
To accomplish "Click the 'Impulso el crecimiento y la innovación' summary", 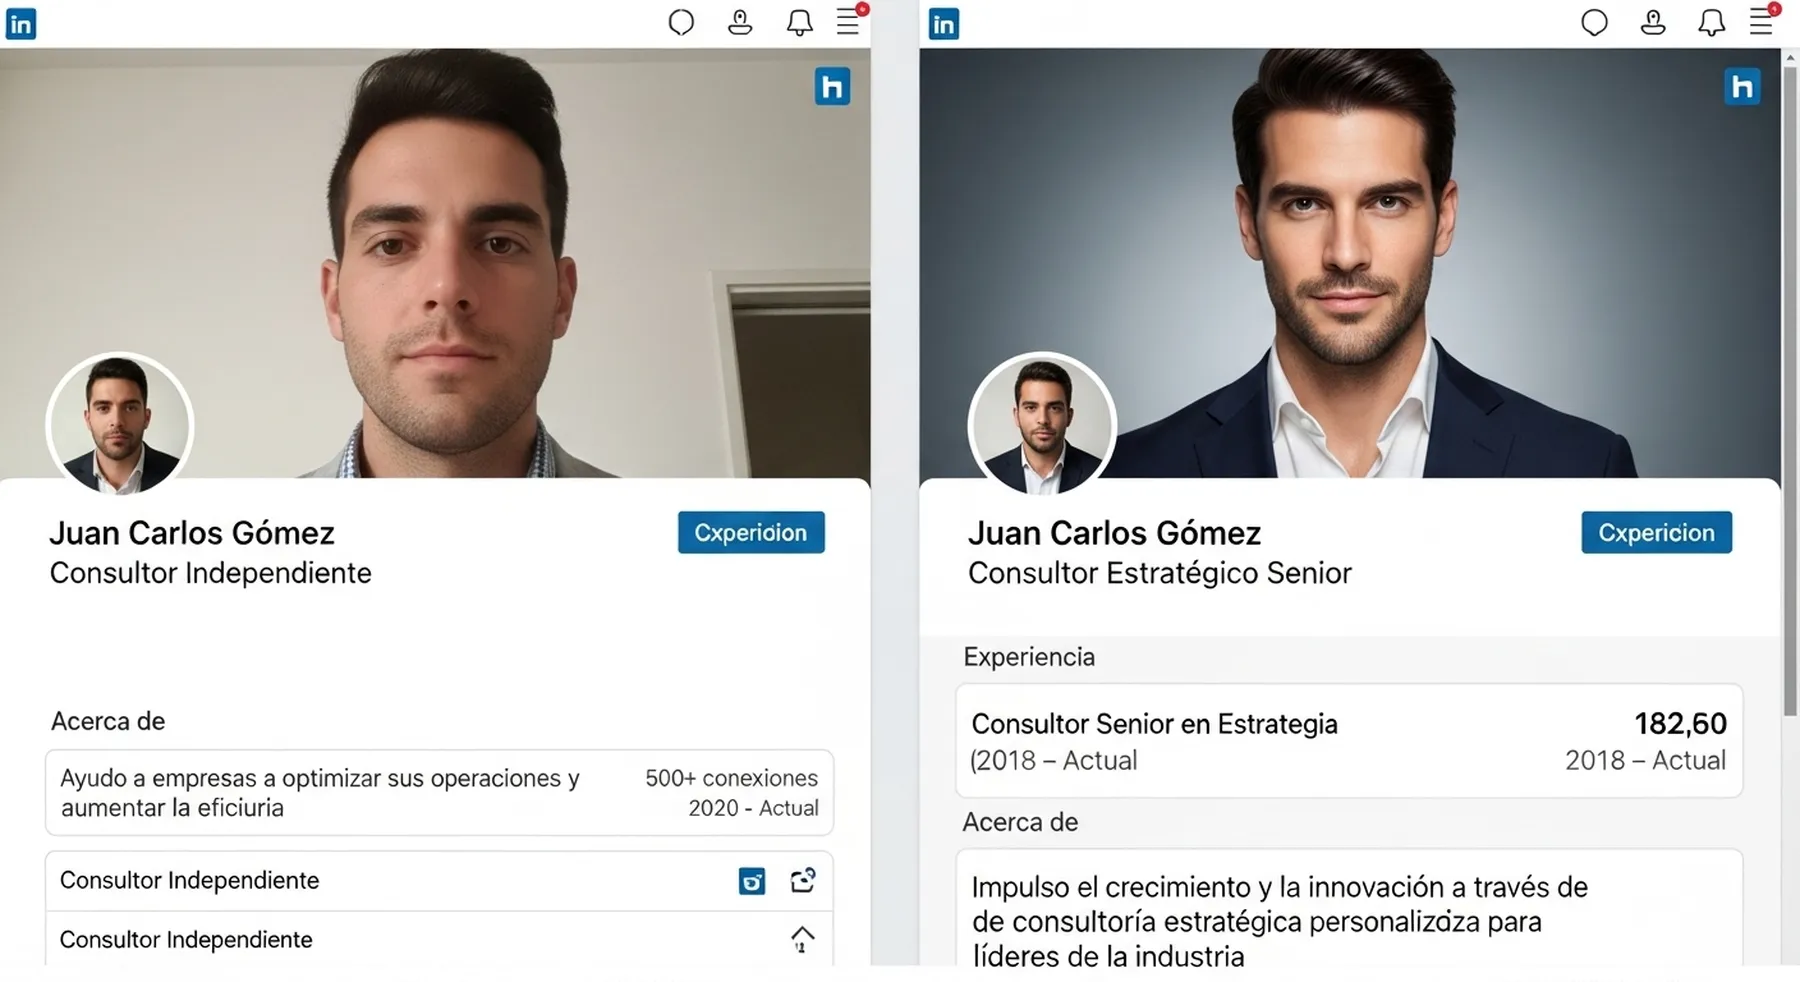I will 1279,920.
